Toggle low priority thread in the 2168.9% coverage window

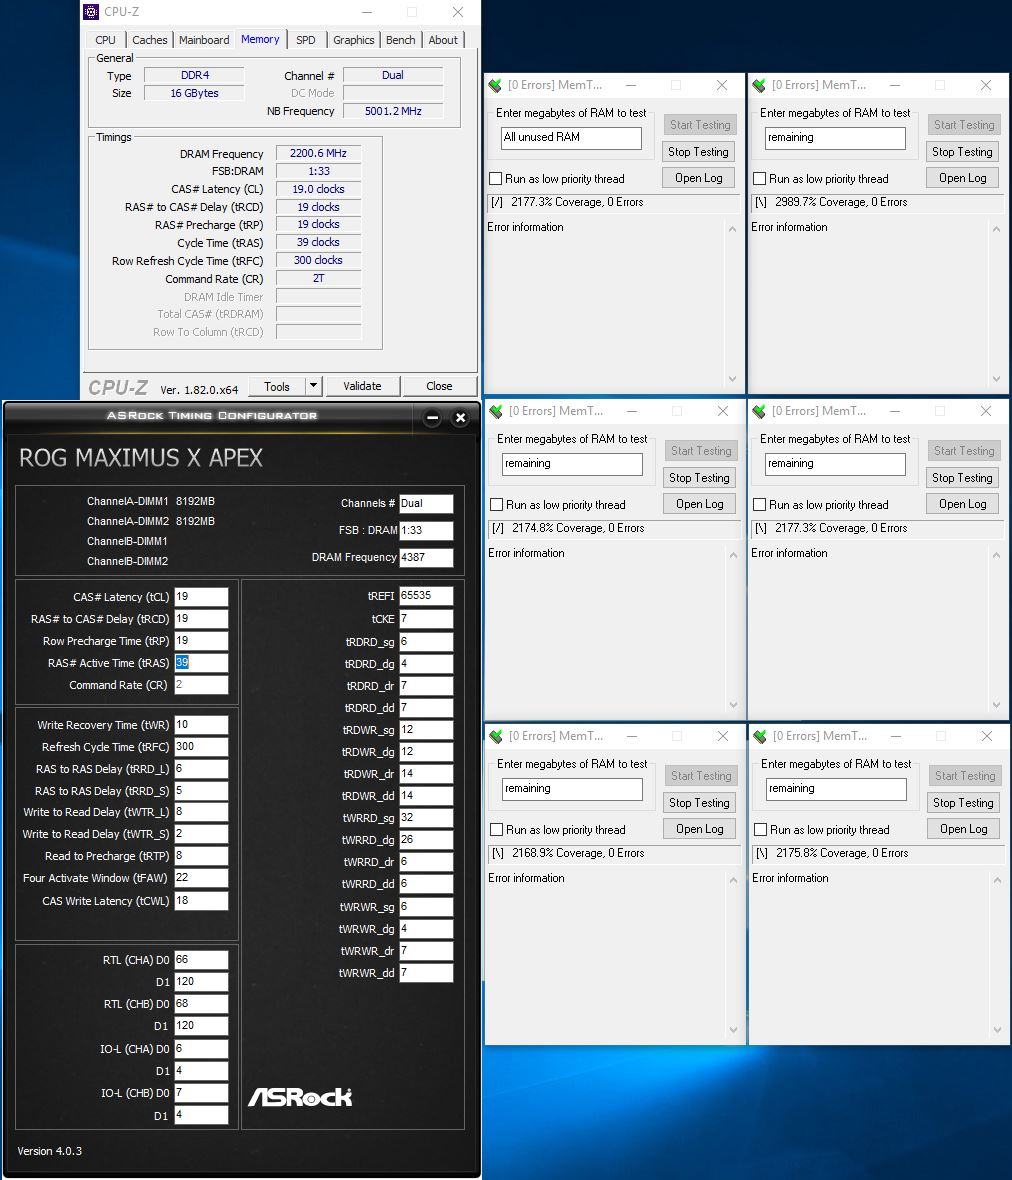click(497, 830)
